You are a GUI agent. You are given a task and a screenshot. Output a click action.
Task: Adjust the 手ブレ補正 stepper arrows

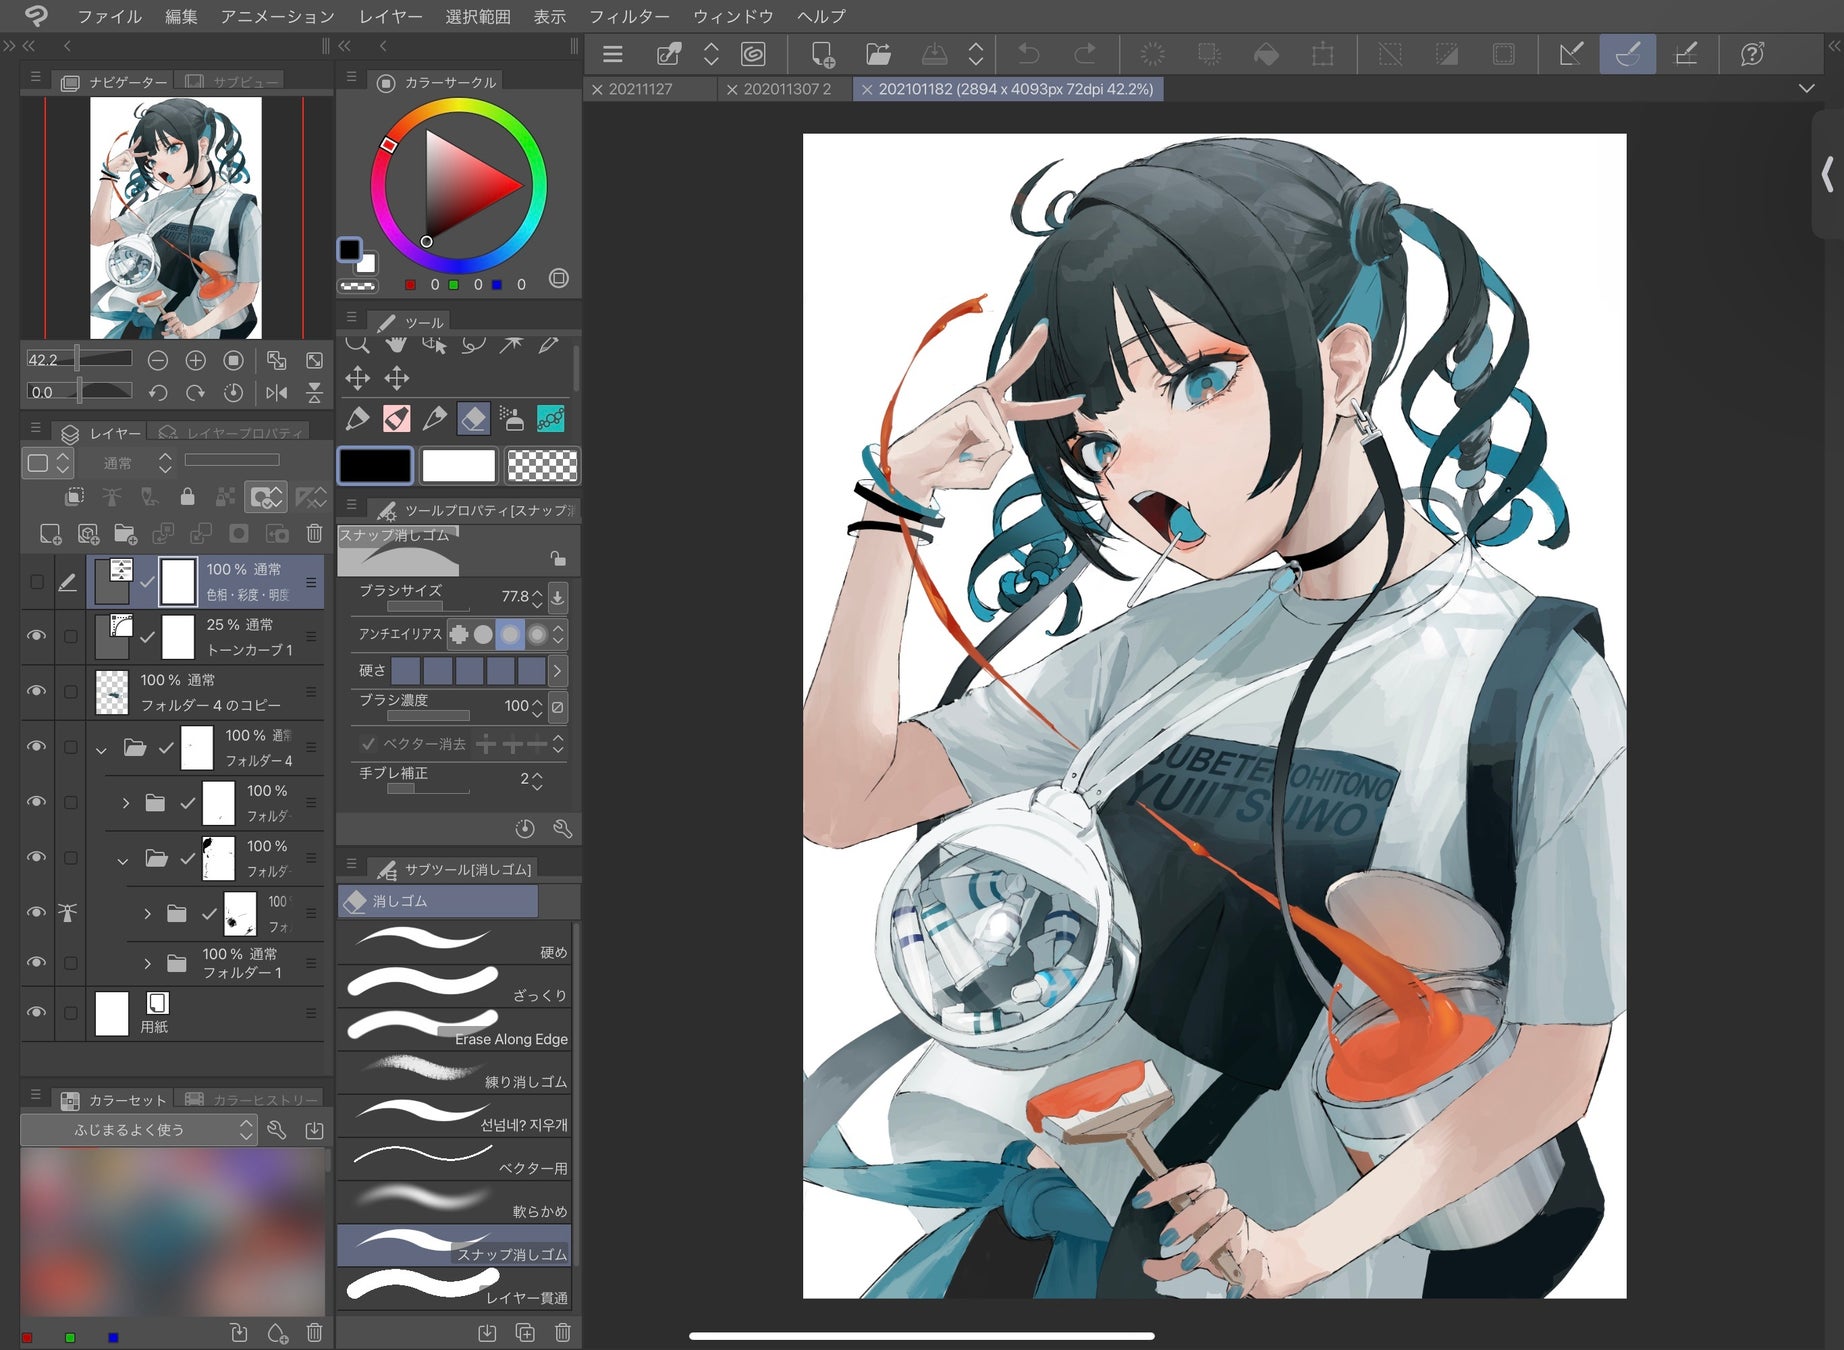(538, 781)
